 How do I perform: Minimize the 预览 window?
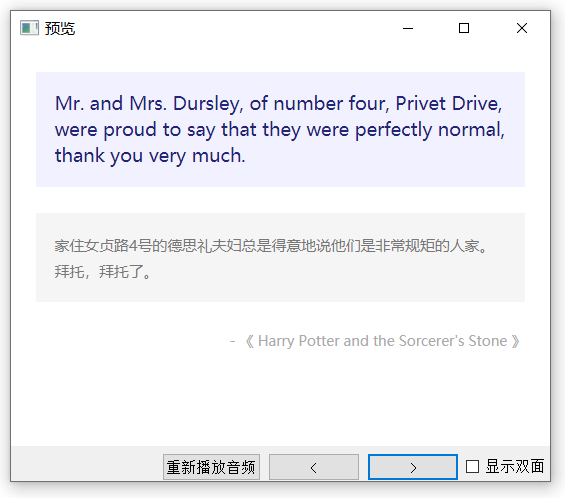pyautogui.click(x=408, y=28)
